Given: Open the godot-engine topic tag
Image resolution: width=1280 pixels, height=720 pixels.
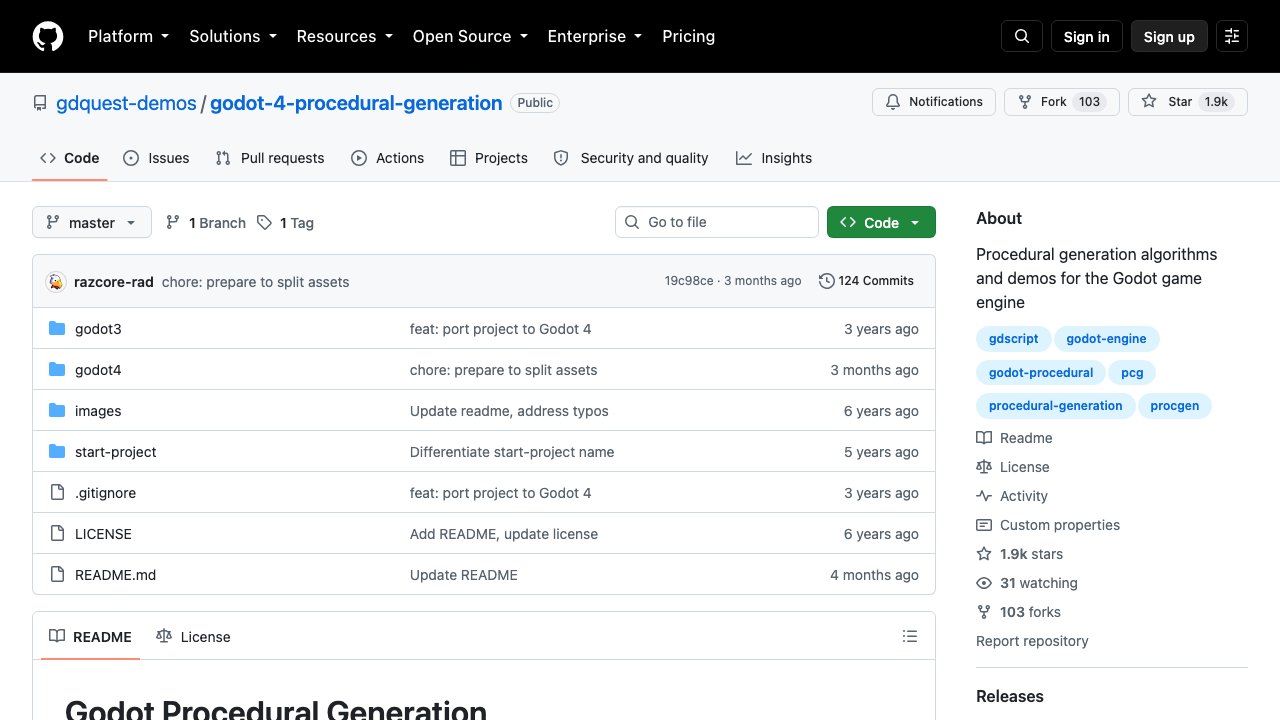Looking at the screenshot, I should pyautogui.click(x=1106, y=339).
